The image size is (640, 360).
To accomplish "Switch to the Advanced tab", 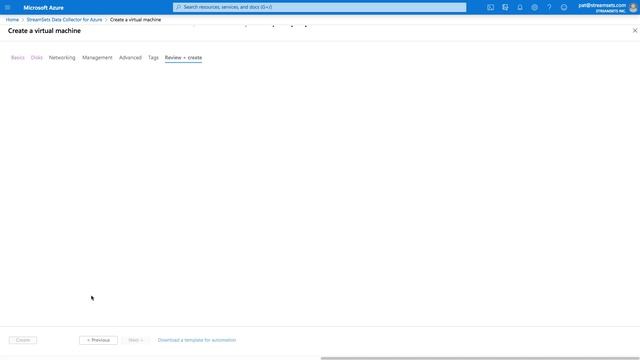I will tap(130, 58).
